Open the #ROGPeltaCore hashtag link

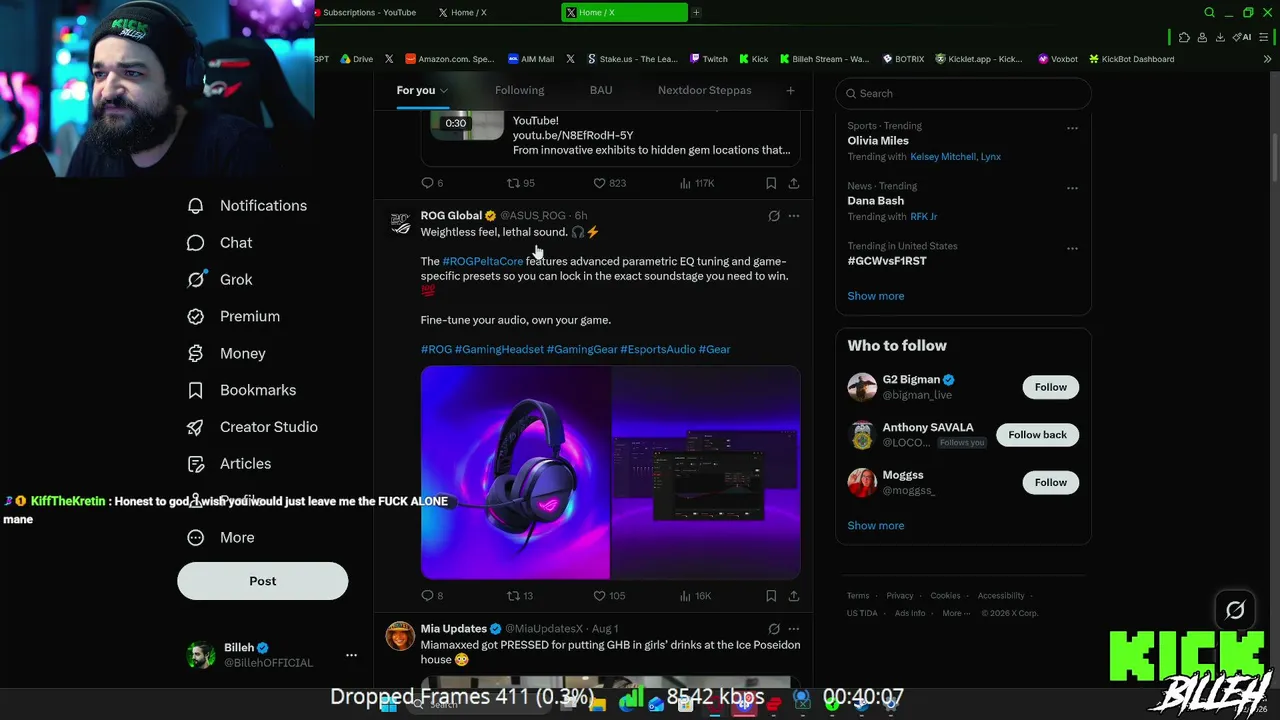click(483, 262)
